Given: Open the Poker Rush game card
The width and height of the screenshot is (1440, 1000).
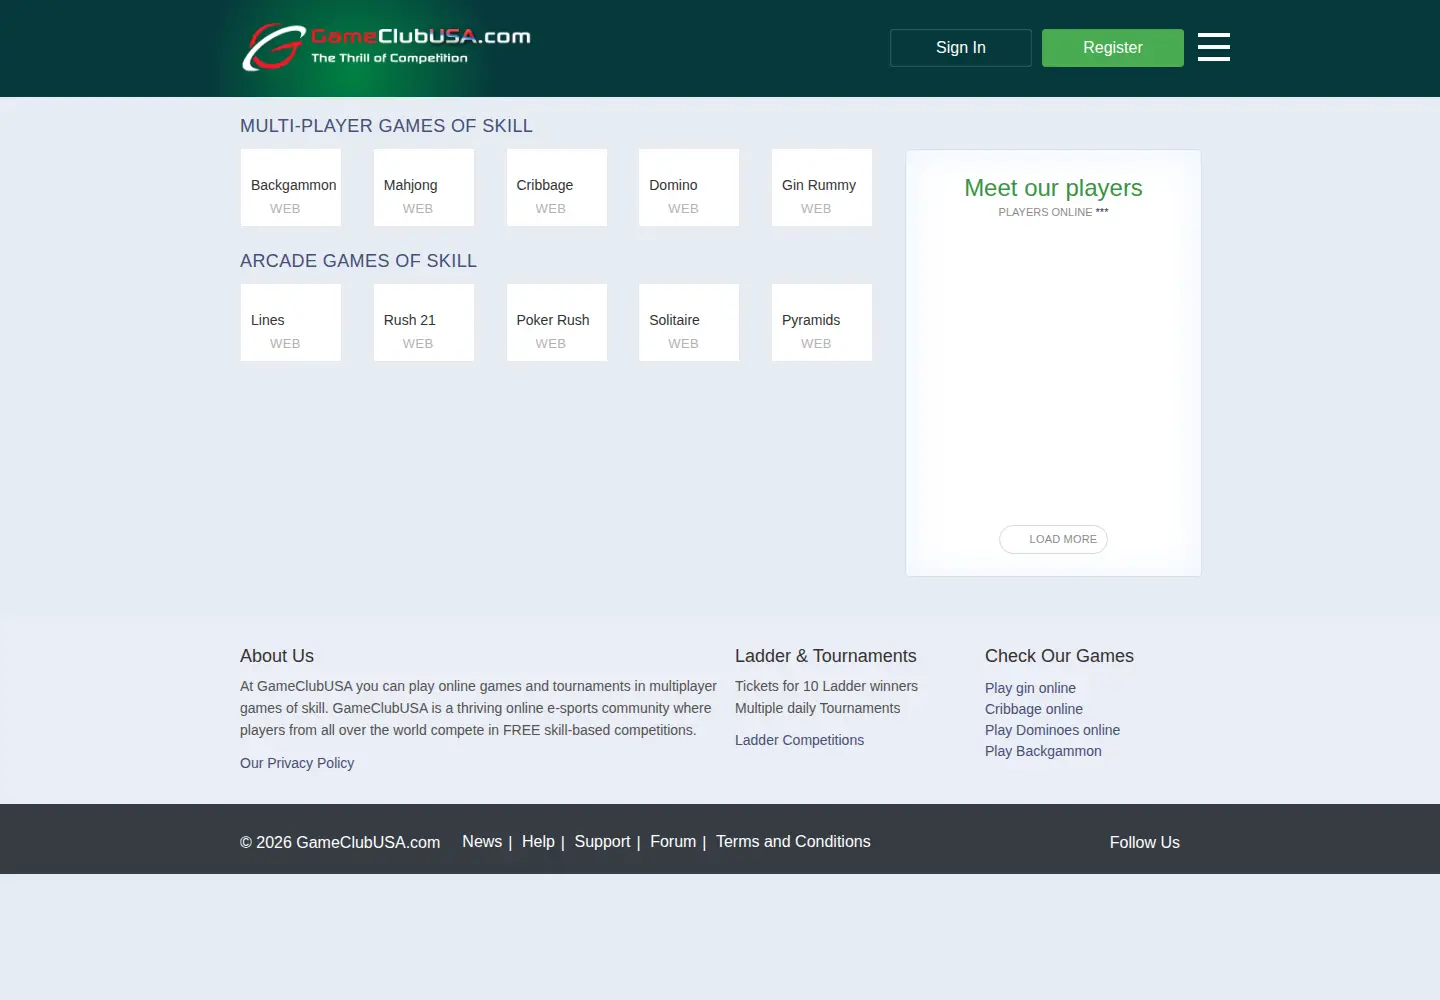Looking at the screenshot, I should [557, 322].
